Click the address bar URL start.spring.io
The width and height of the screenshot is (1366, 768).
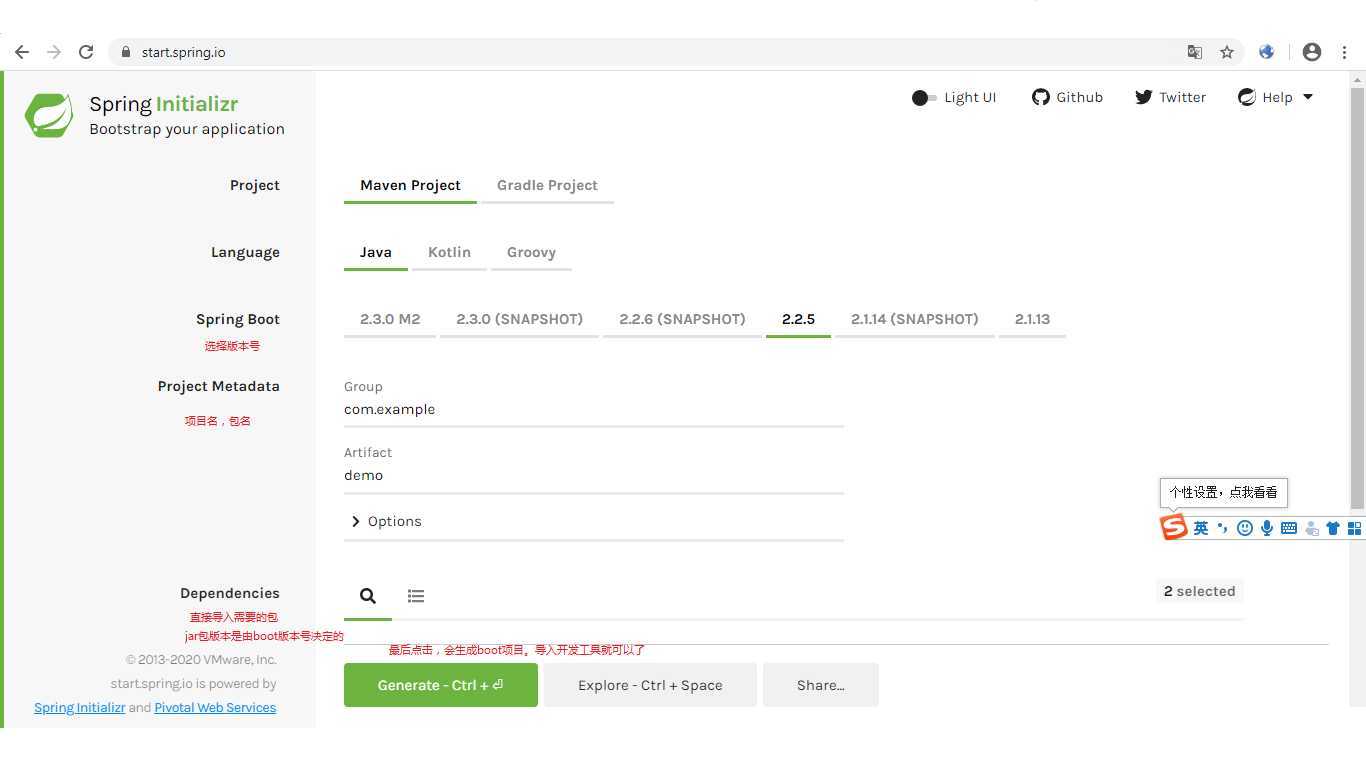pos(183,52)
